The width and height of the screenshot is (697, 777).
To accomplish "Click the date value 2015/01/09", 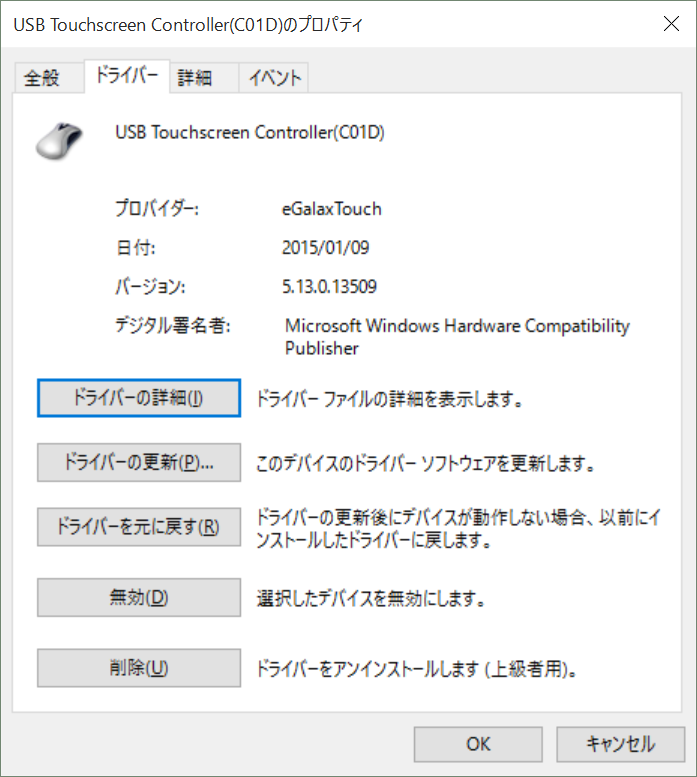I will pyautogui.click(x=325, y=247).
